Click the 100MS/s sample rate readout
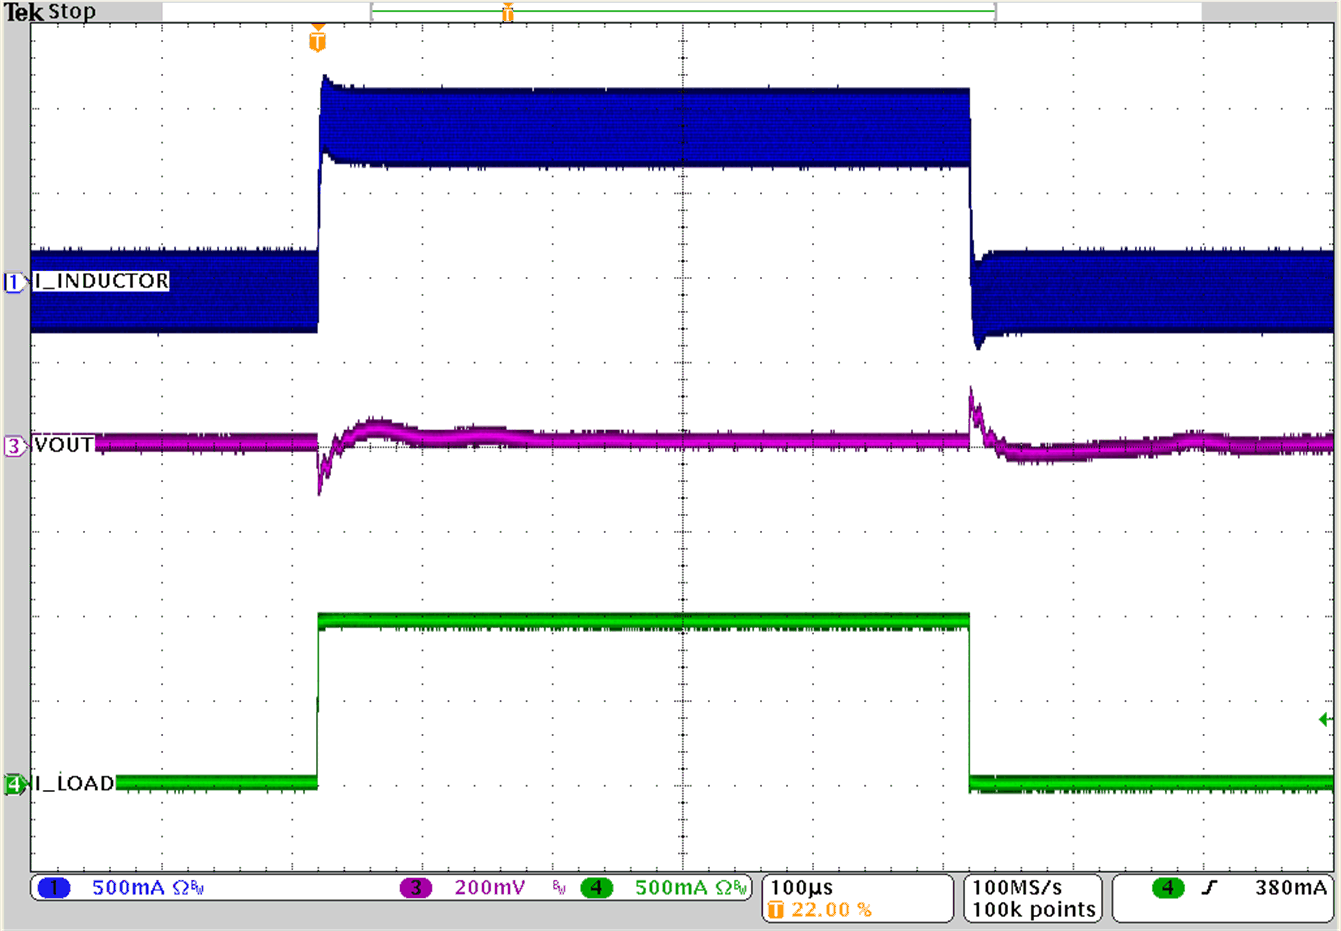The height and width of the screenshot is (931, 1341). coord(1017,887)
